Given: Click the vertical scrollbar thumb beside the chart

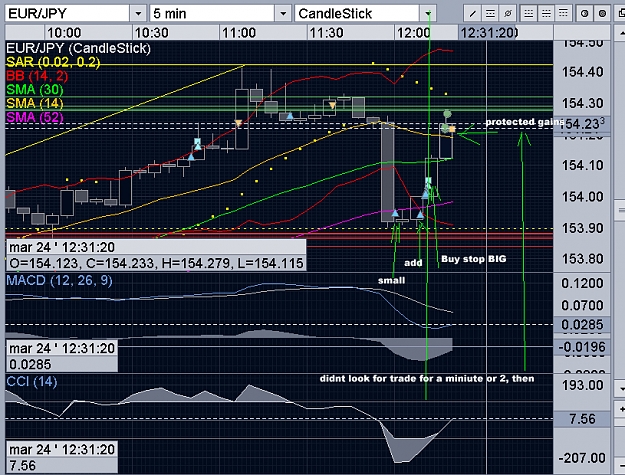Looking at the screenshot, I should tap(620, 210).
